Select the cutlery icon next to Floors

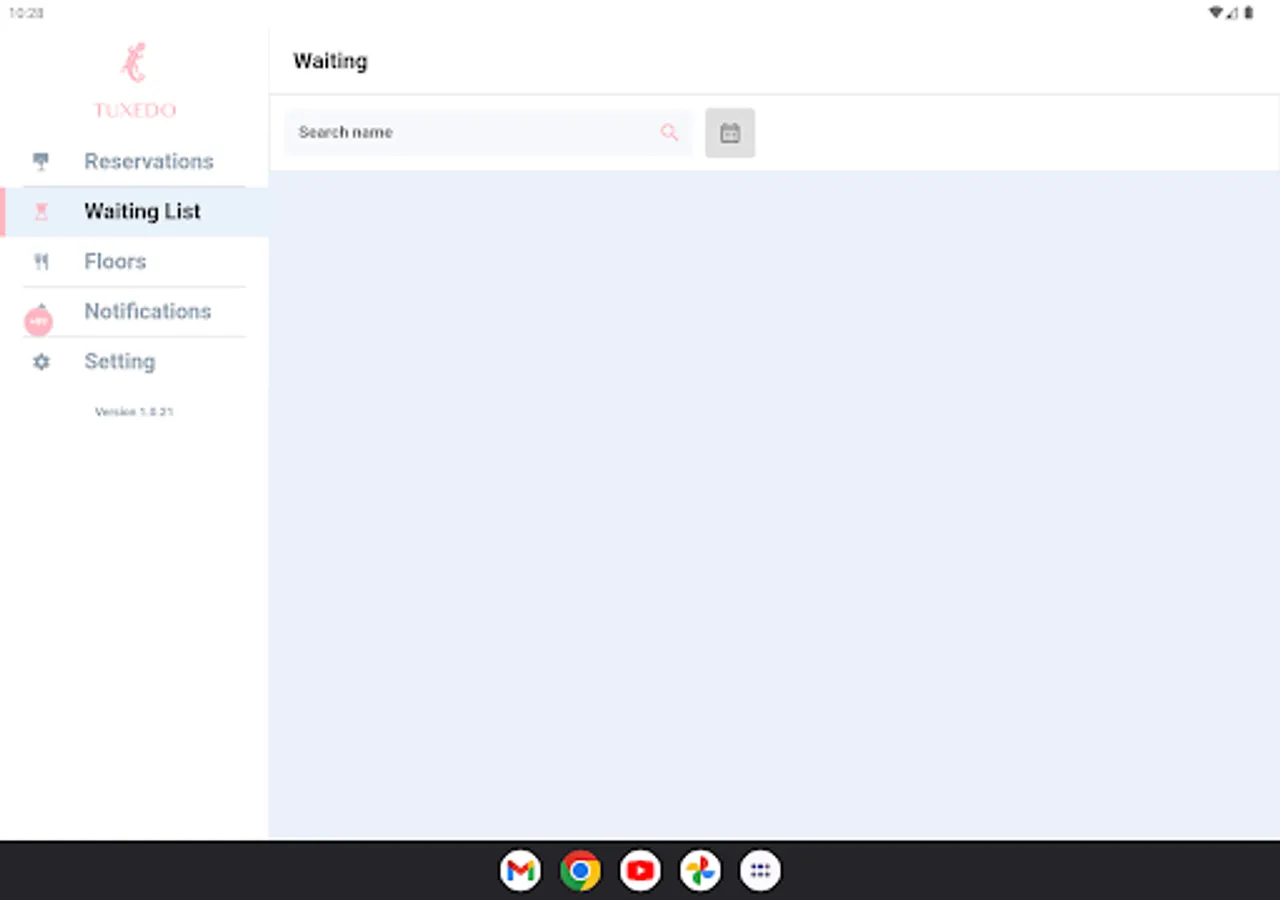40,261
